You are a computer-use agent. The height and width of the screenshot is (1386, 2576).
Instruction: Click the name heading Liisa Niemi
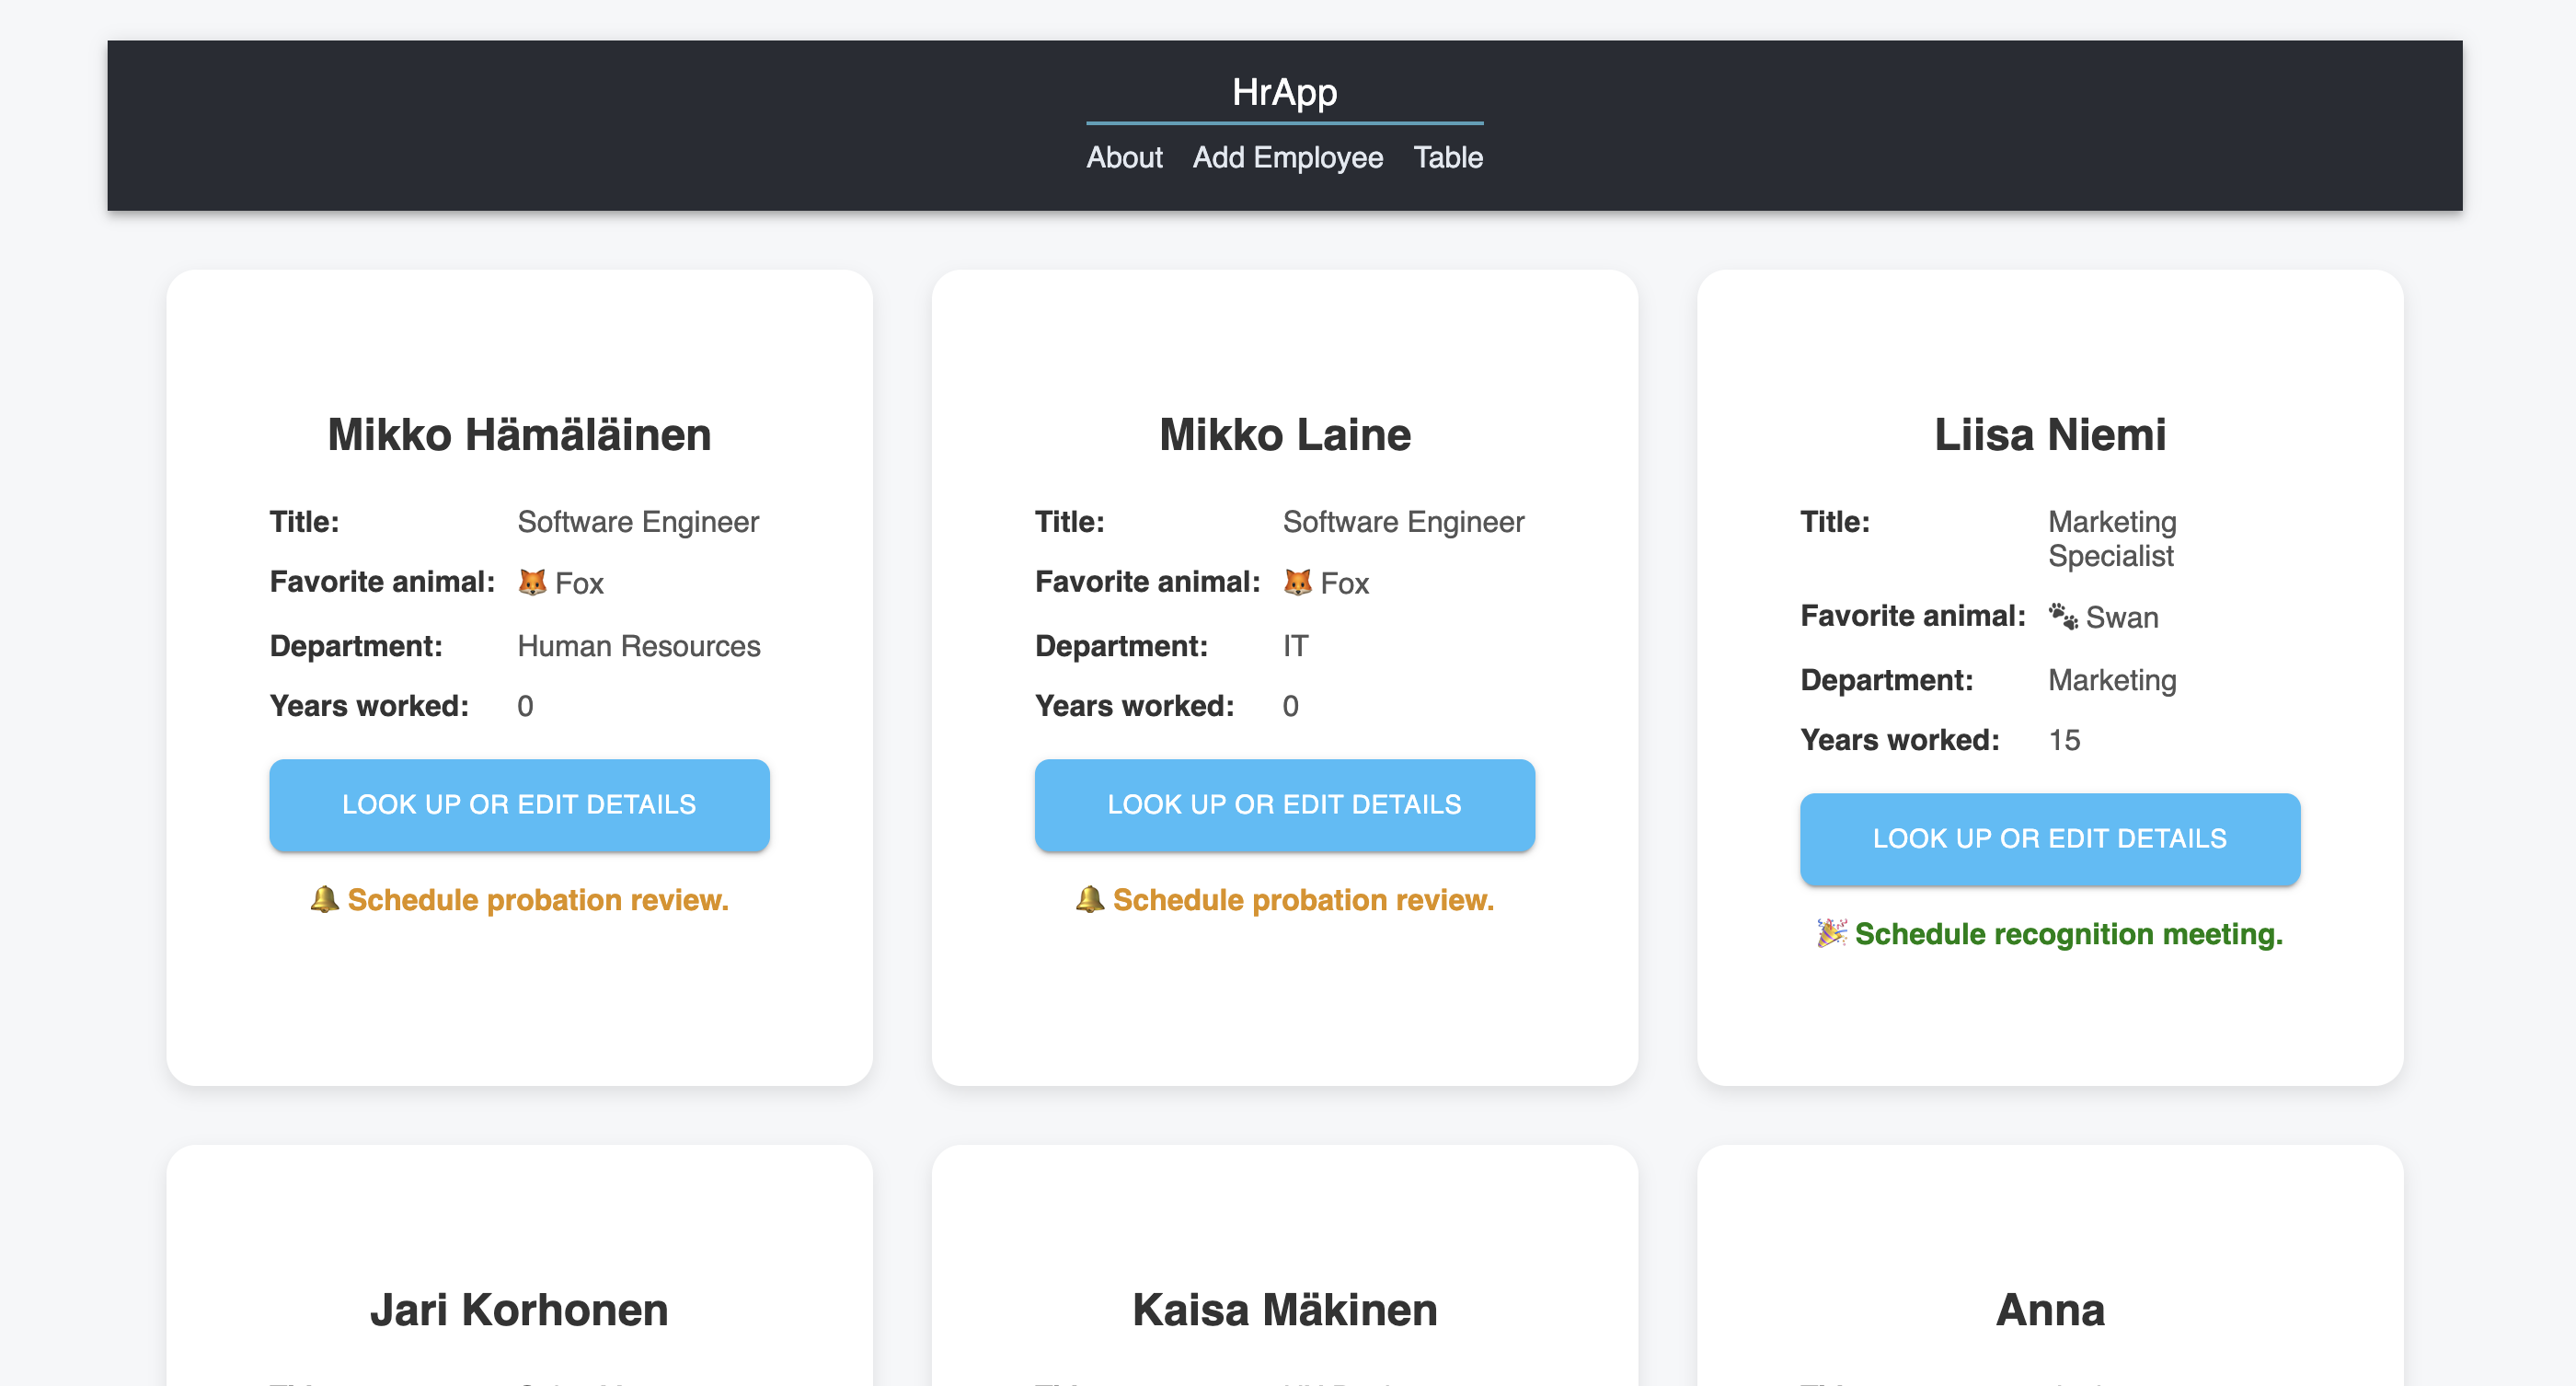(2050, 434)
